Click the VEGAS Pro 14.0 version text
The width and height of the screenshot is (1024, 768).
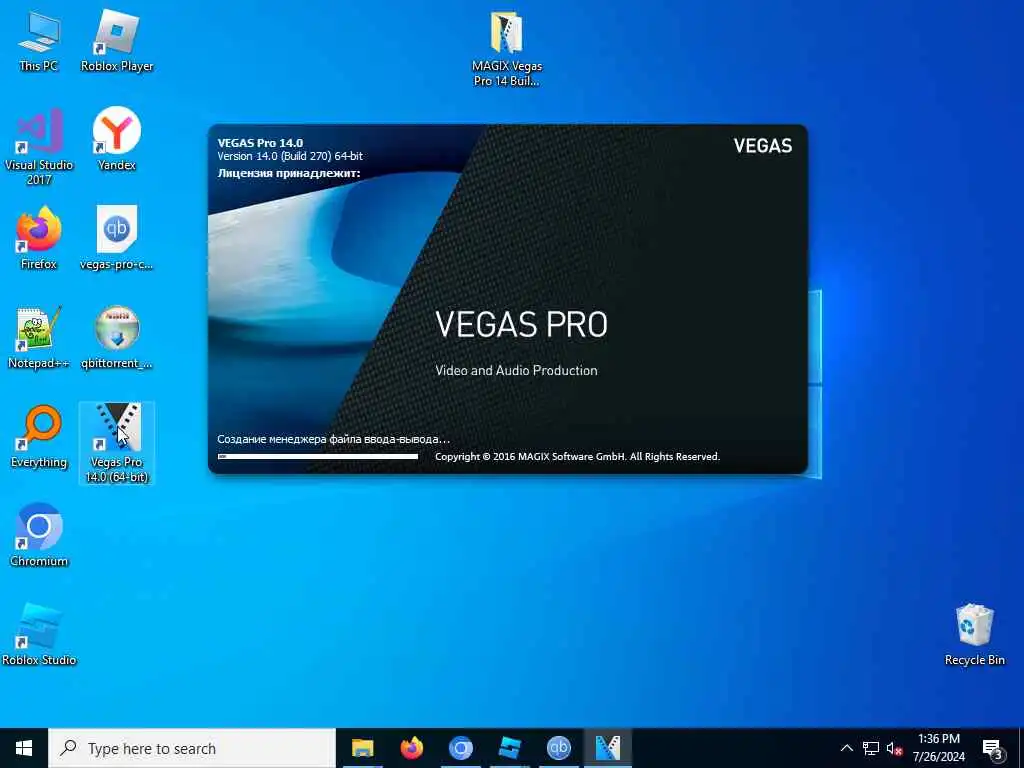coord(260,142)
